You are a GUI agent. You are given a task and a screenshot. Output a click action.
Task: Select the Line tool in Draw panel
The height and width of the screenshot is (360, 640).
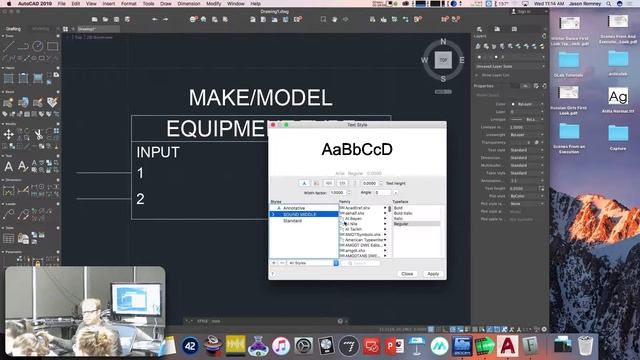pyautogui.click(x=8, y=46)
